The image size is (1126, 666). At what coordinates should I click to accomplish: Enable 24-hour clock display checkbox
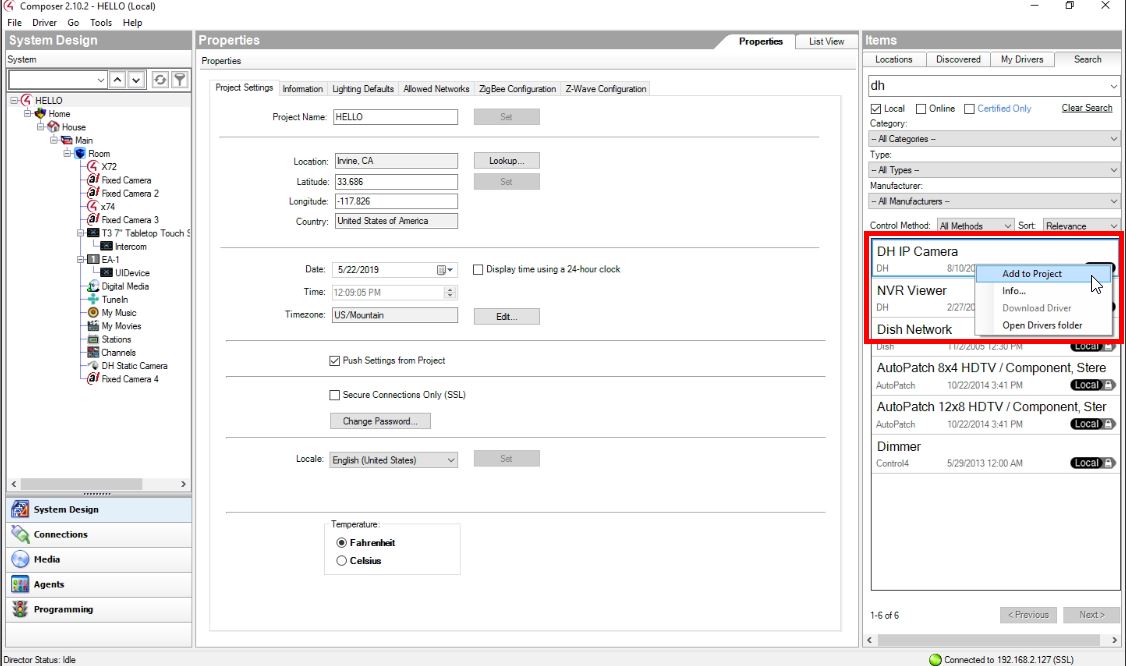click(x=478, y=270)
